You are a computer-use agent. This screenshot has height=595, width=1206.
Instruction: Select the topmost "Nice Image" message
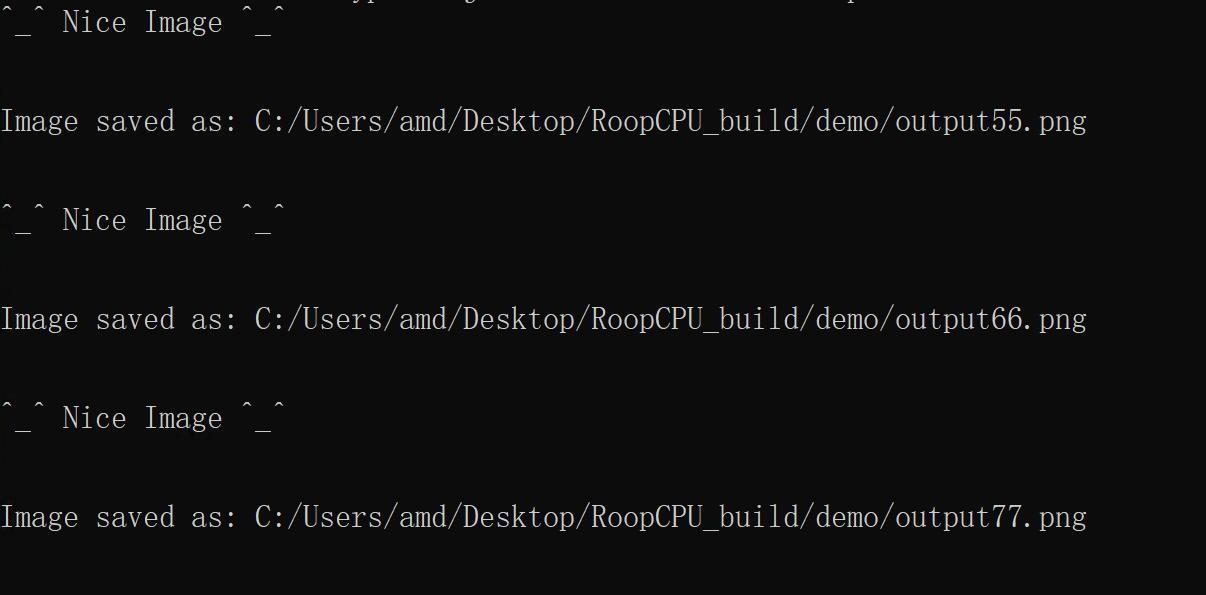pos(143,23)
